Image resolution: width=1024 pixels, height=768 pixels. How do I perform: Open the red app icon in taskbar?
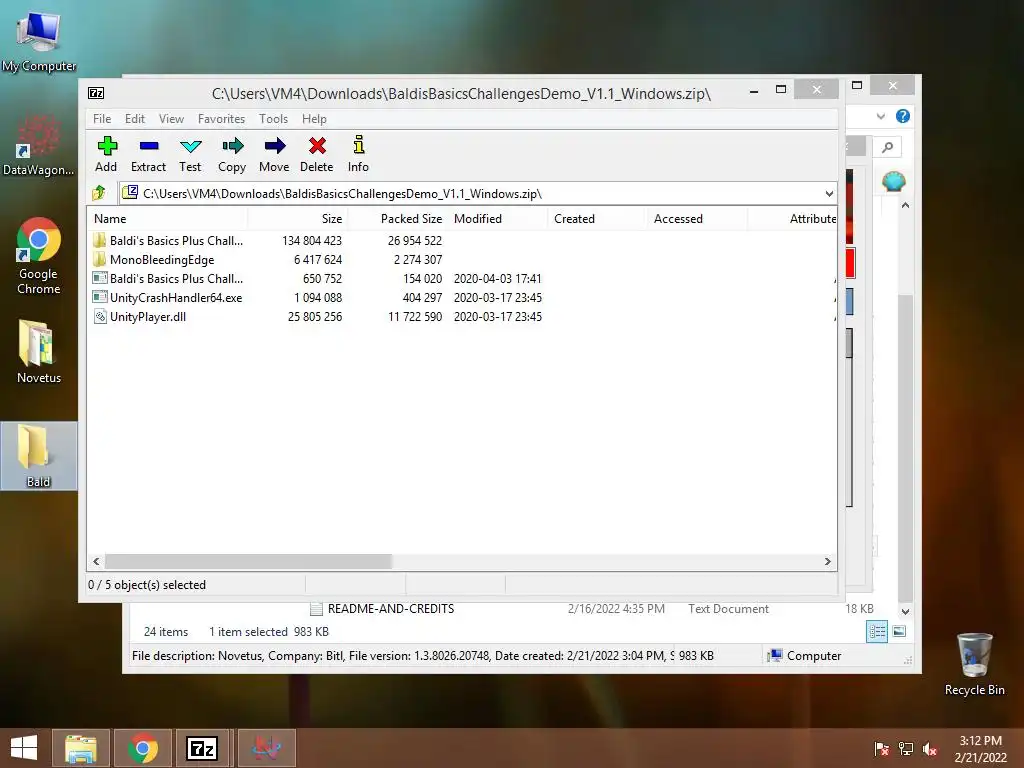(266, 748)
